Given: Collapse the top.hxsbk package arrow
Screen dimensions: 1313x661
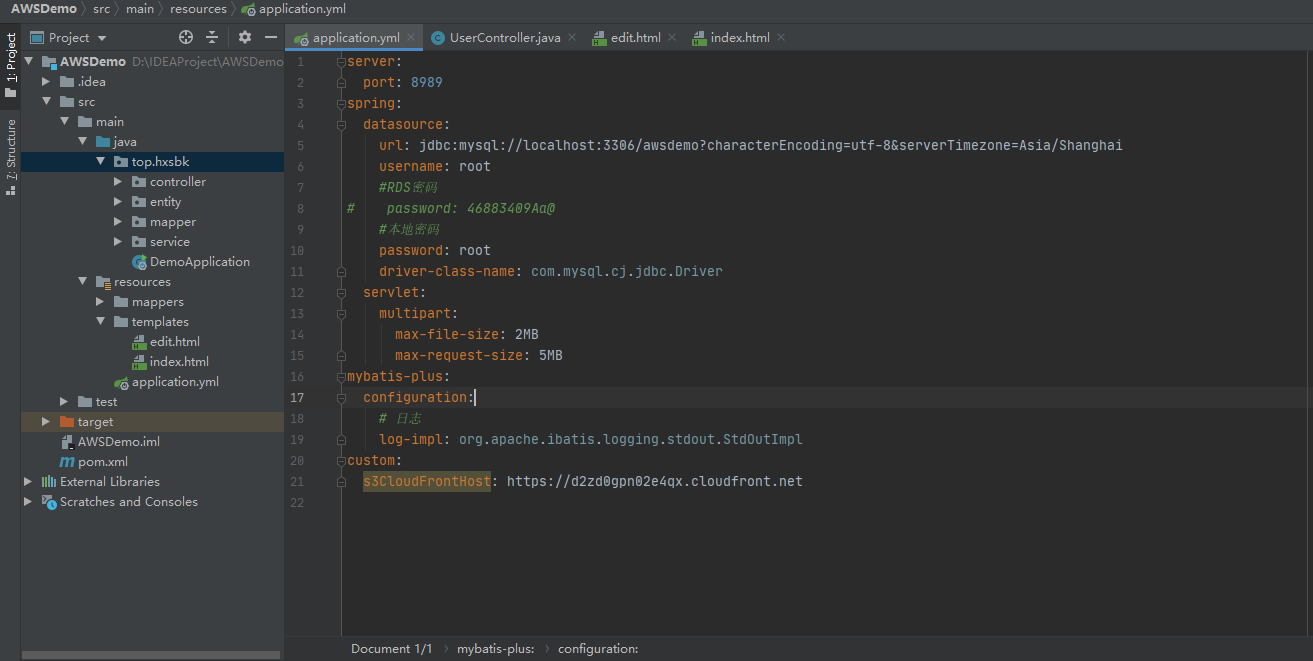Looking at the screenshot, I should 101,162.
